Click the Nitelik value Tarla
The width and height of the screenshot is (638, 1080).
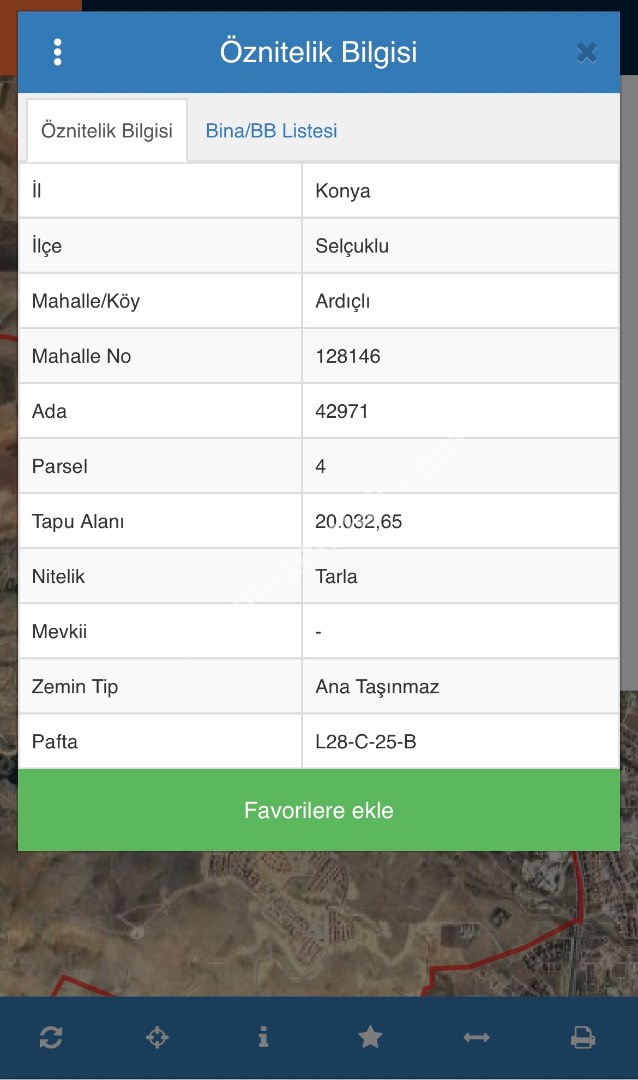336,576
